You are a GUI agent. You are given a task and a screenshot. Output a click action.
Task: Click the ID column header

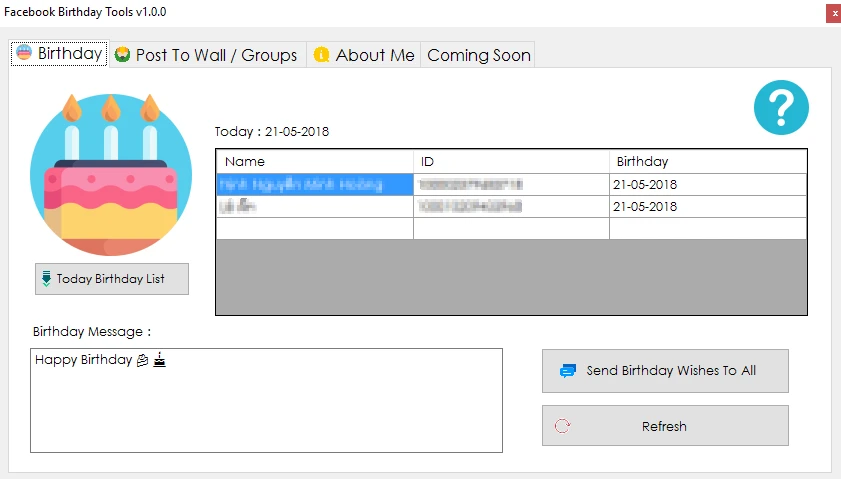[510, 161]
